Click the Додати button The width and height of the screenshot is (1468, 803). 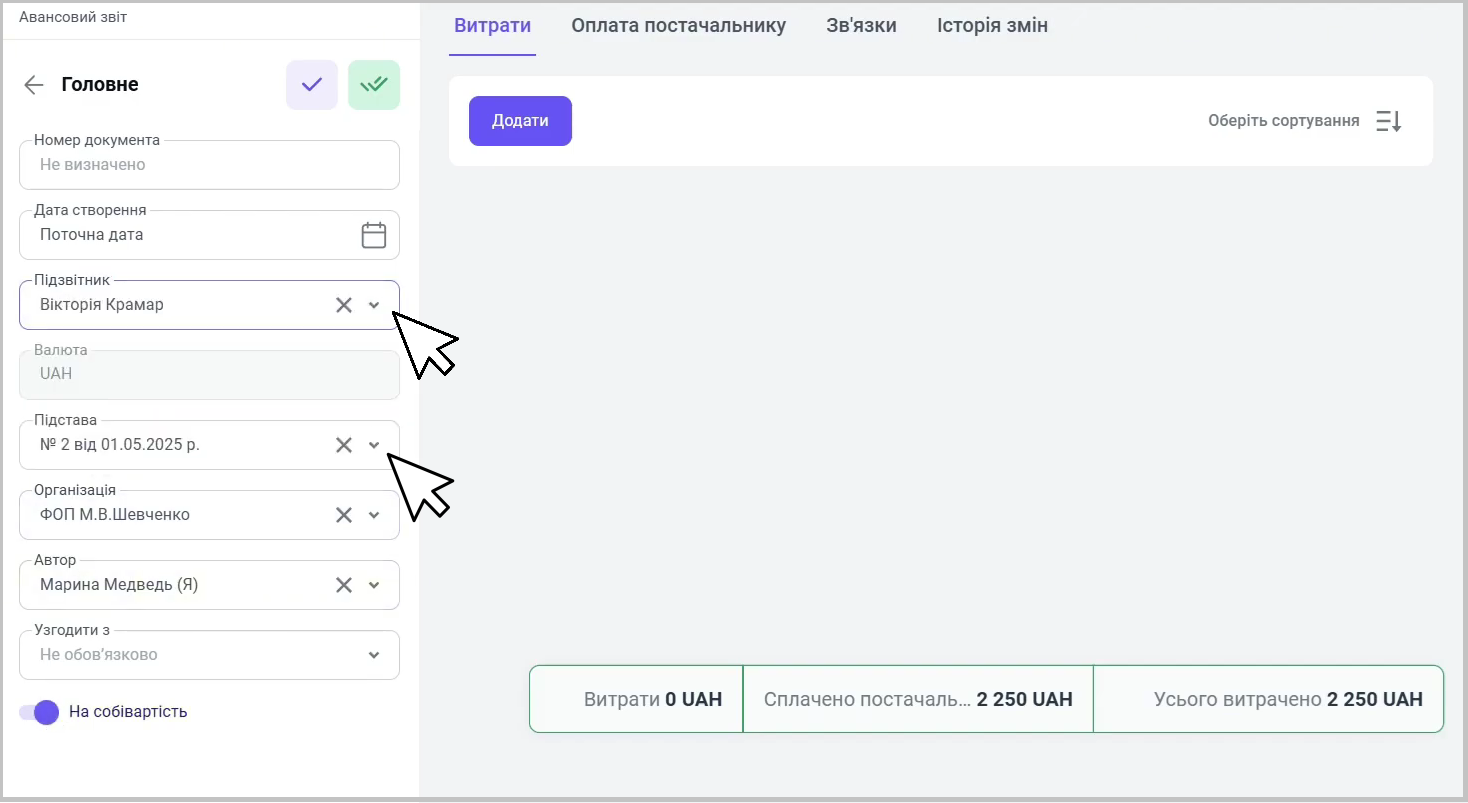(x=520, y=121)
